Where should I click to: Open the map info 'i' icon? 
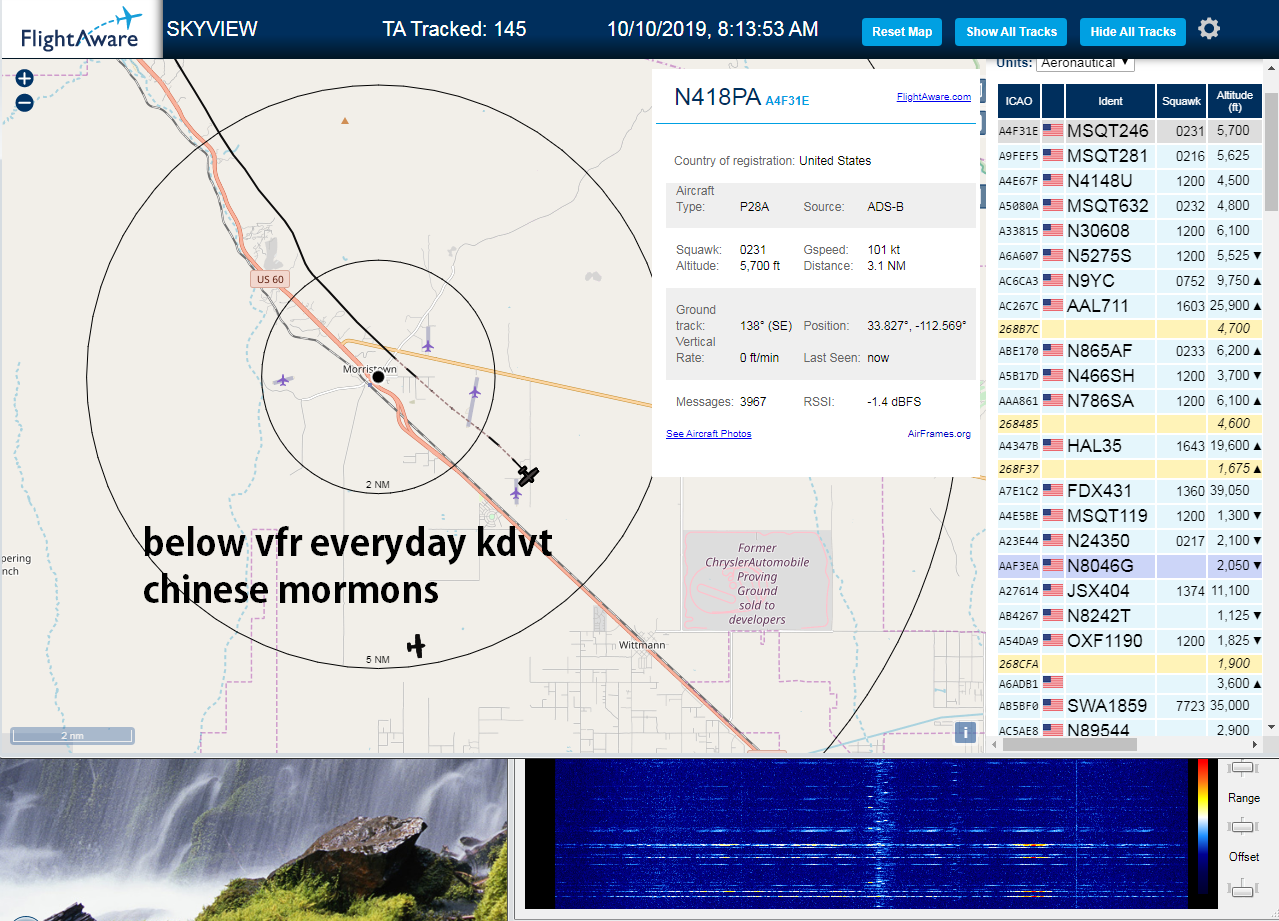click(x=965, y=732)
